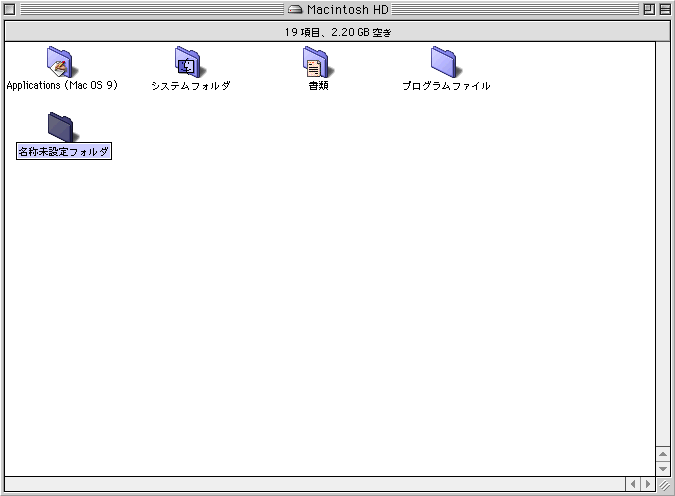675x496 pixels.
Task: Click the collapse (windowshade) box
Action: pos(665,9)
